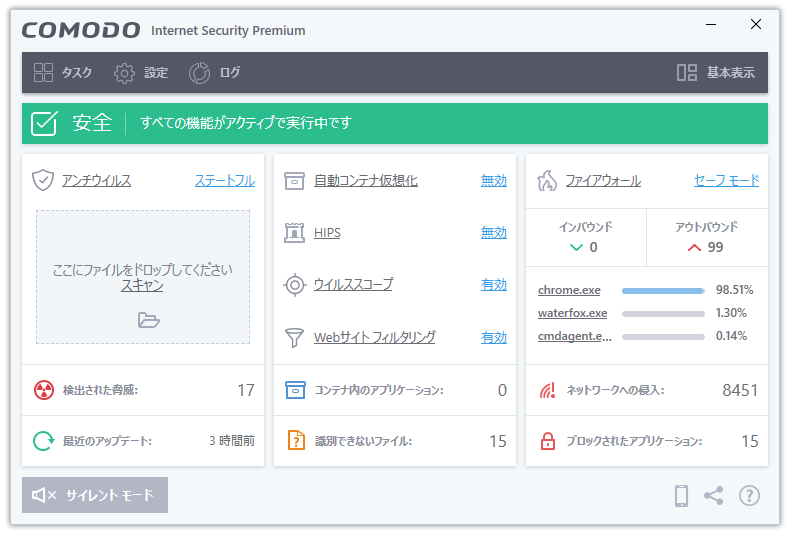788x533 pixels.
Task: Toggle ウイルススコープ status 有効
Action: 494,285
